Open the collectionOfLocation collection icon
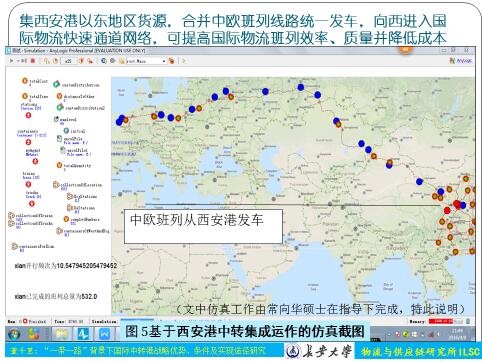This screenshot has height=362, width=482. click(56, 184)
